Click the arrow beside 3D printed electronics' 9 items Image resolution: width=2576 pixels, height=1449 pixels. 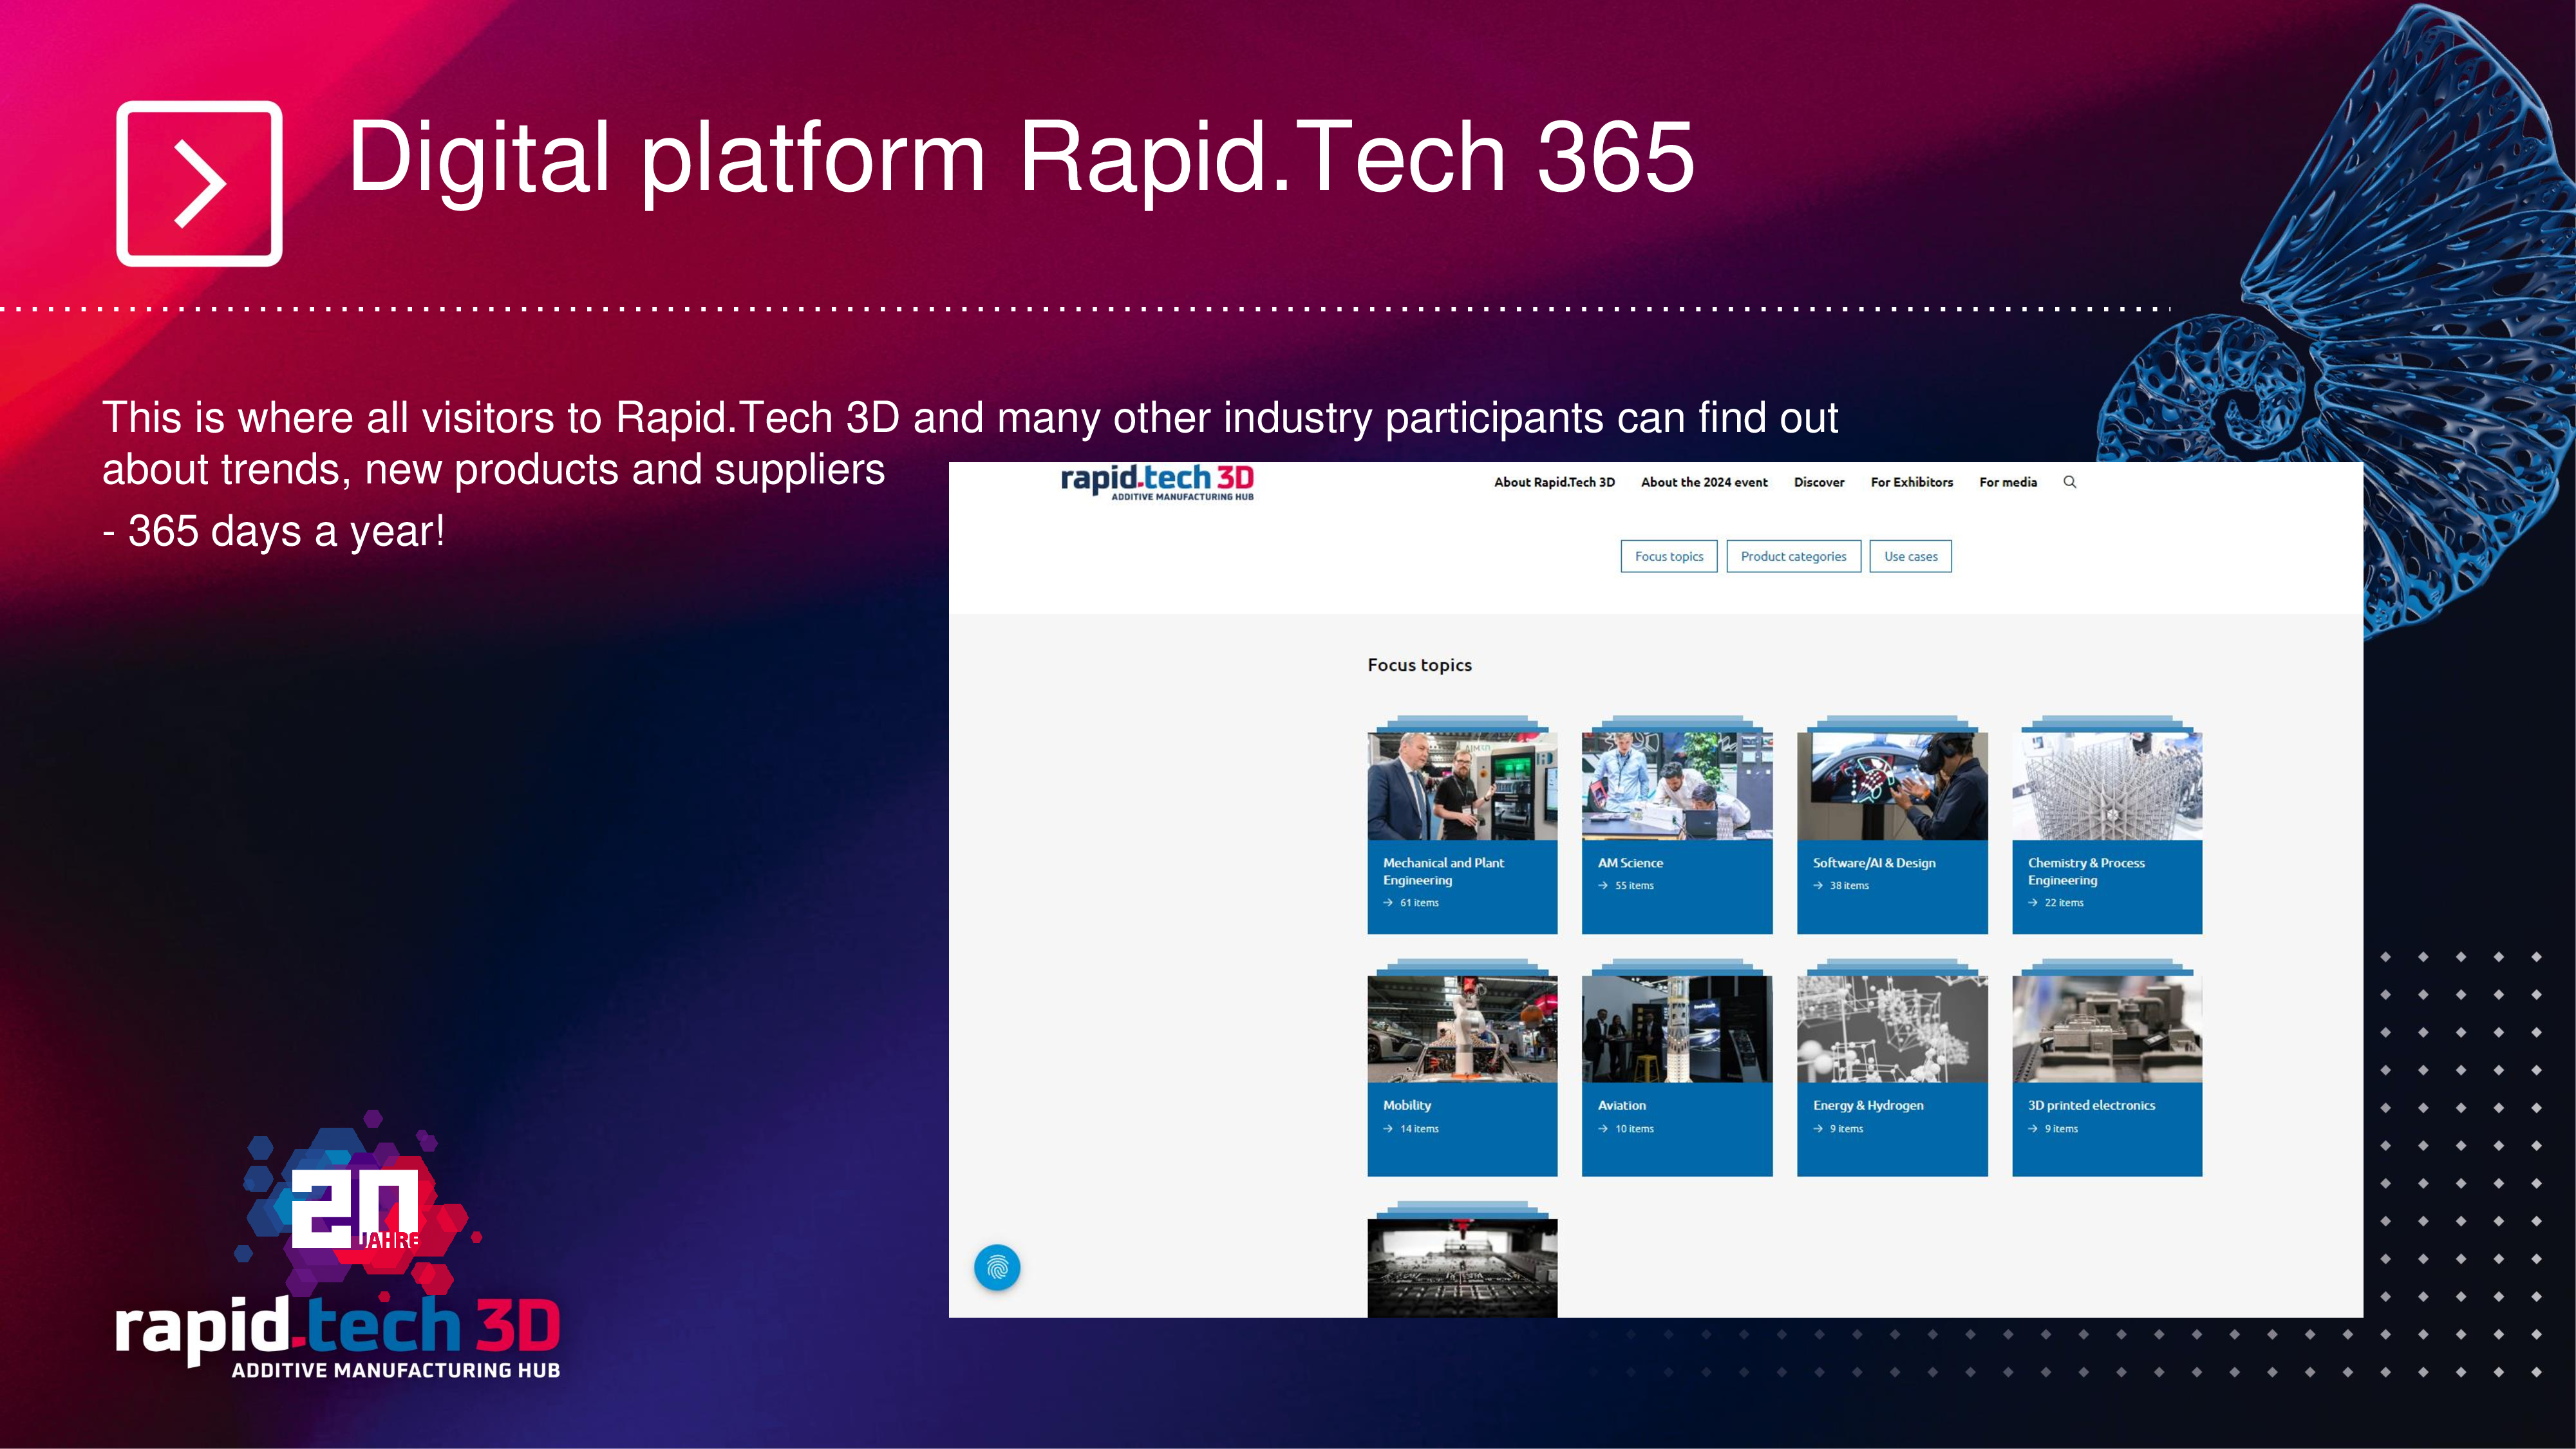[2033, 1129]
